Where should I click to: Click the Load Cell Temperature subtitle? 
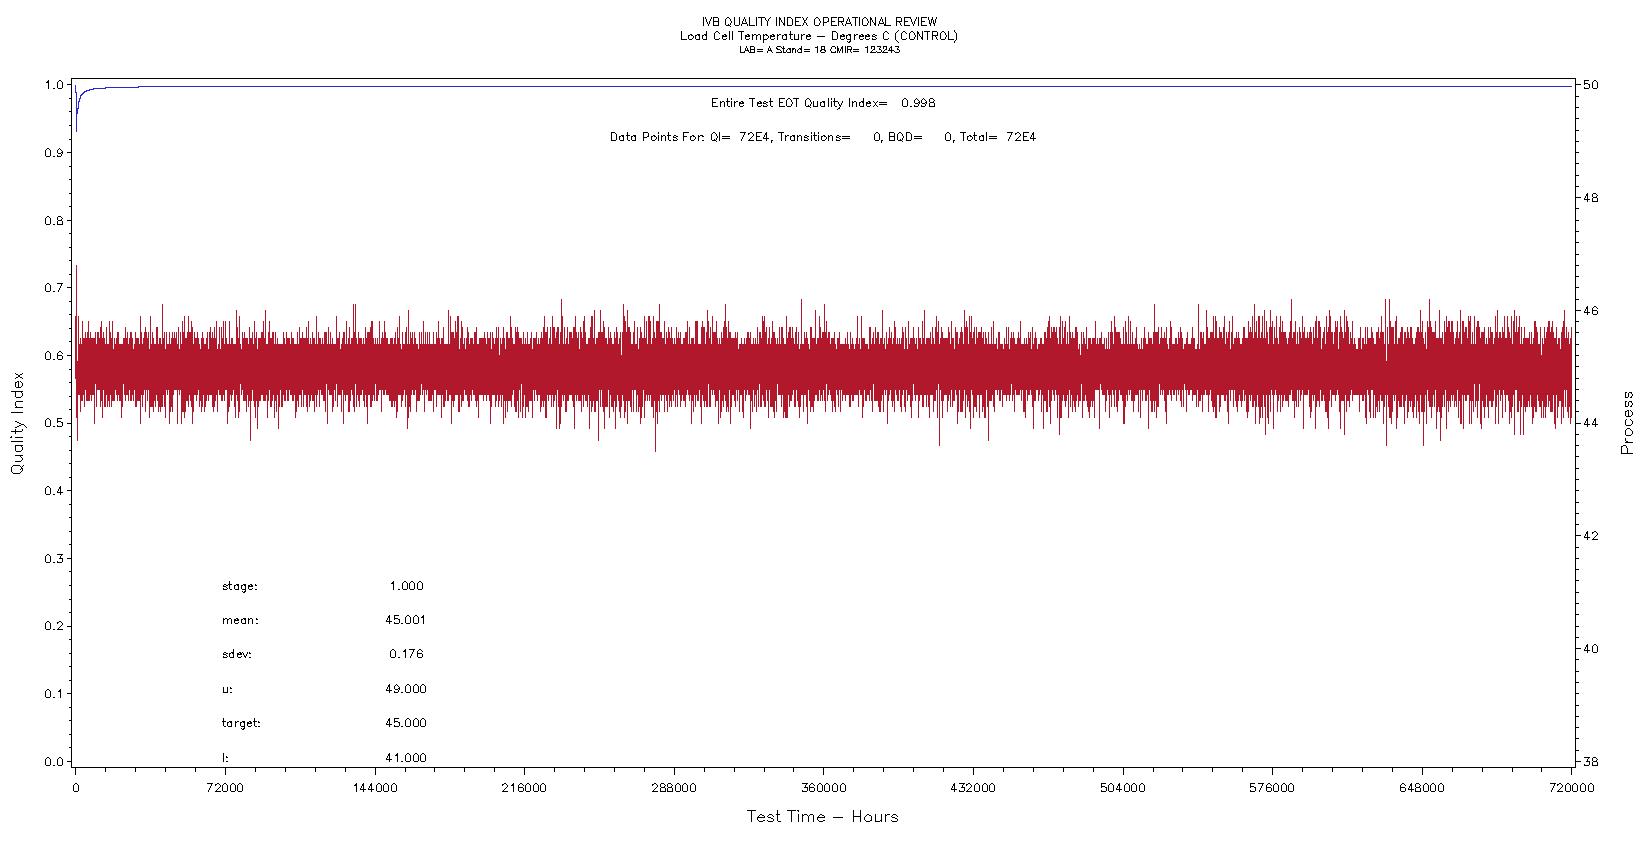[x=819, y=36]
